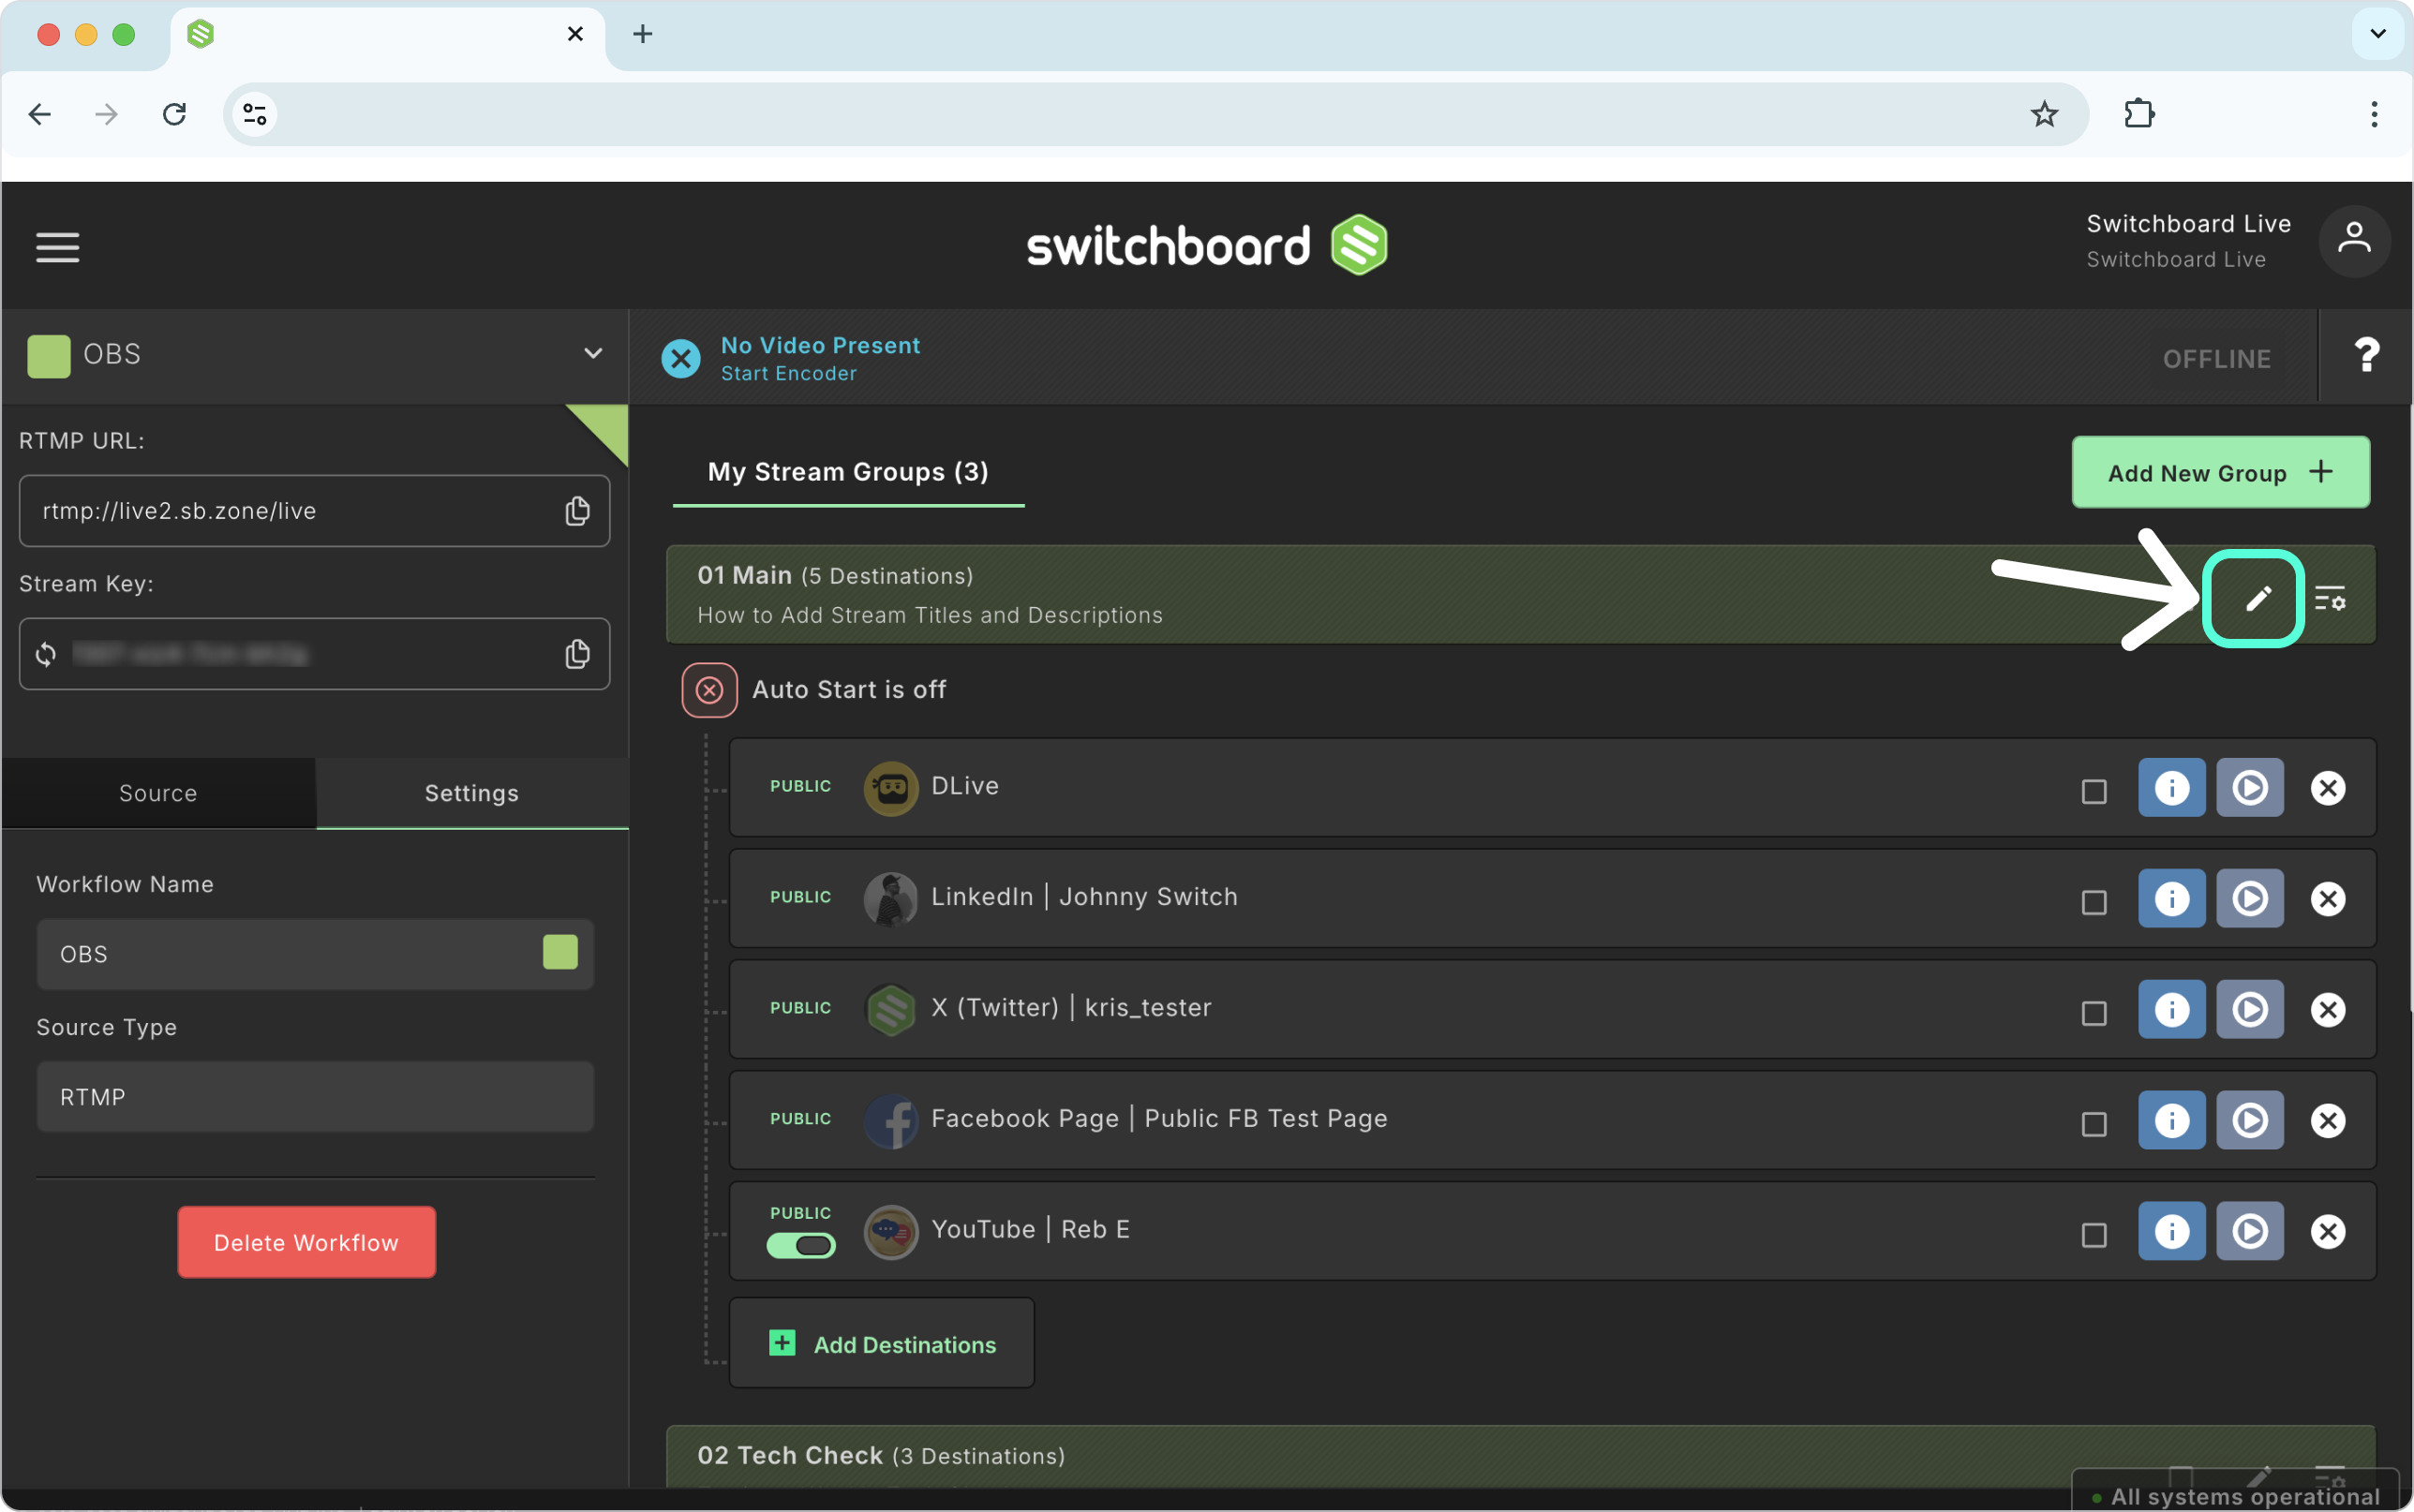
Task: Show info for X (Twitter) kris_tester
Action: pyautogui.click(x=2171, y=1010)
